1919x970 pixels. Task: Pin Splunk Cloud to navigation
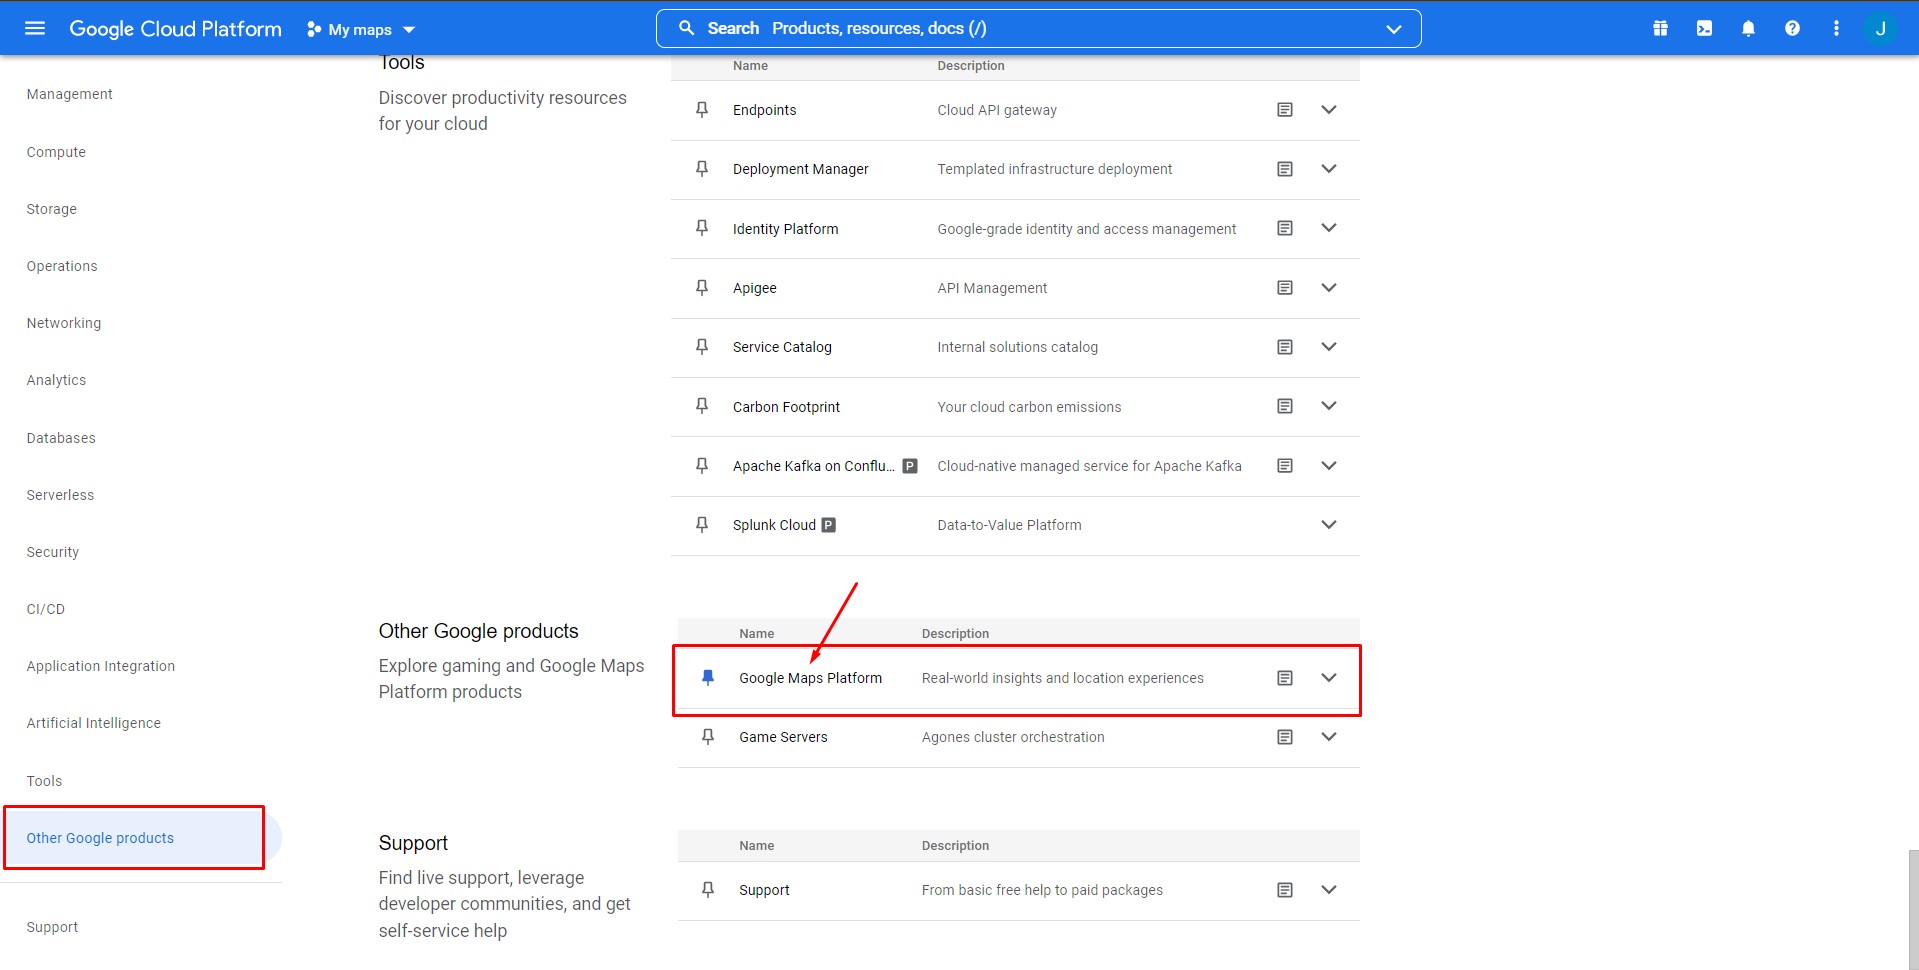(x=702, y=525)
